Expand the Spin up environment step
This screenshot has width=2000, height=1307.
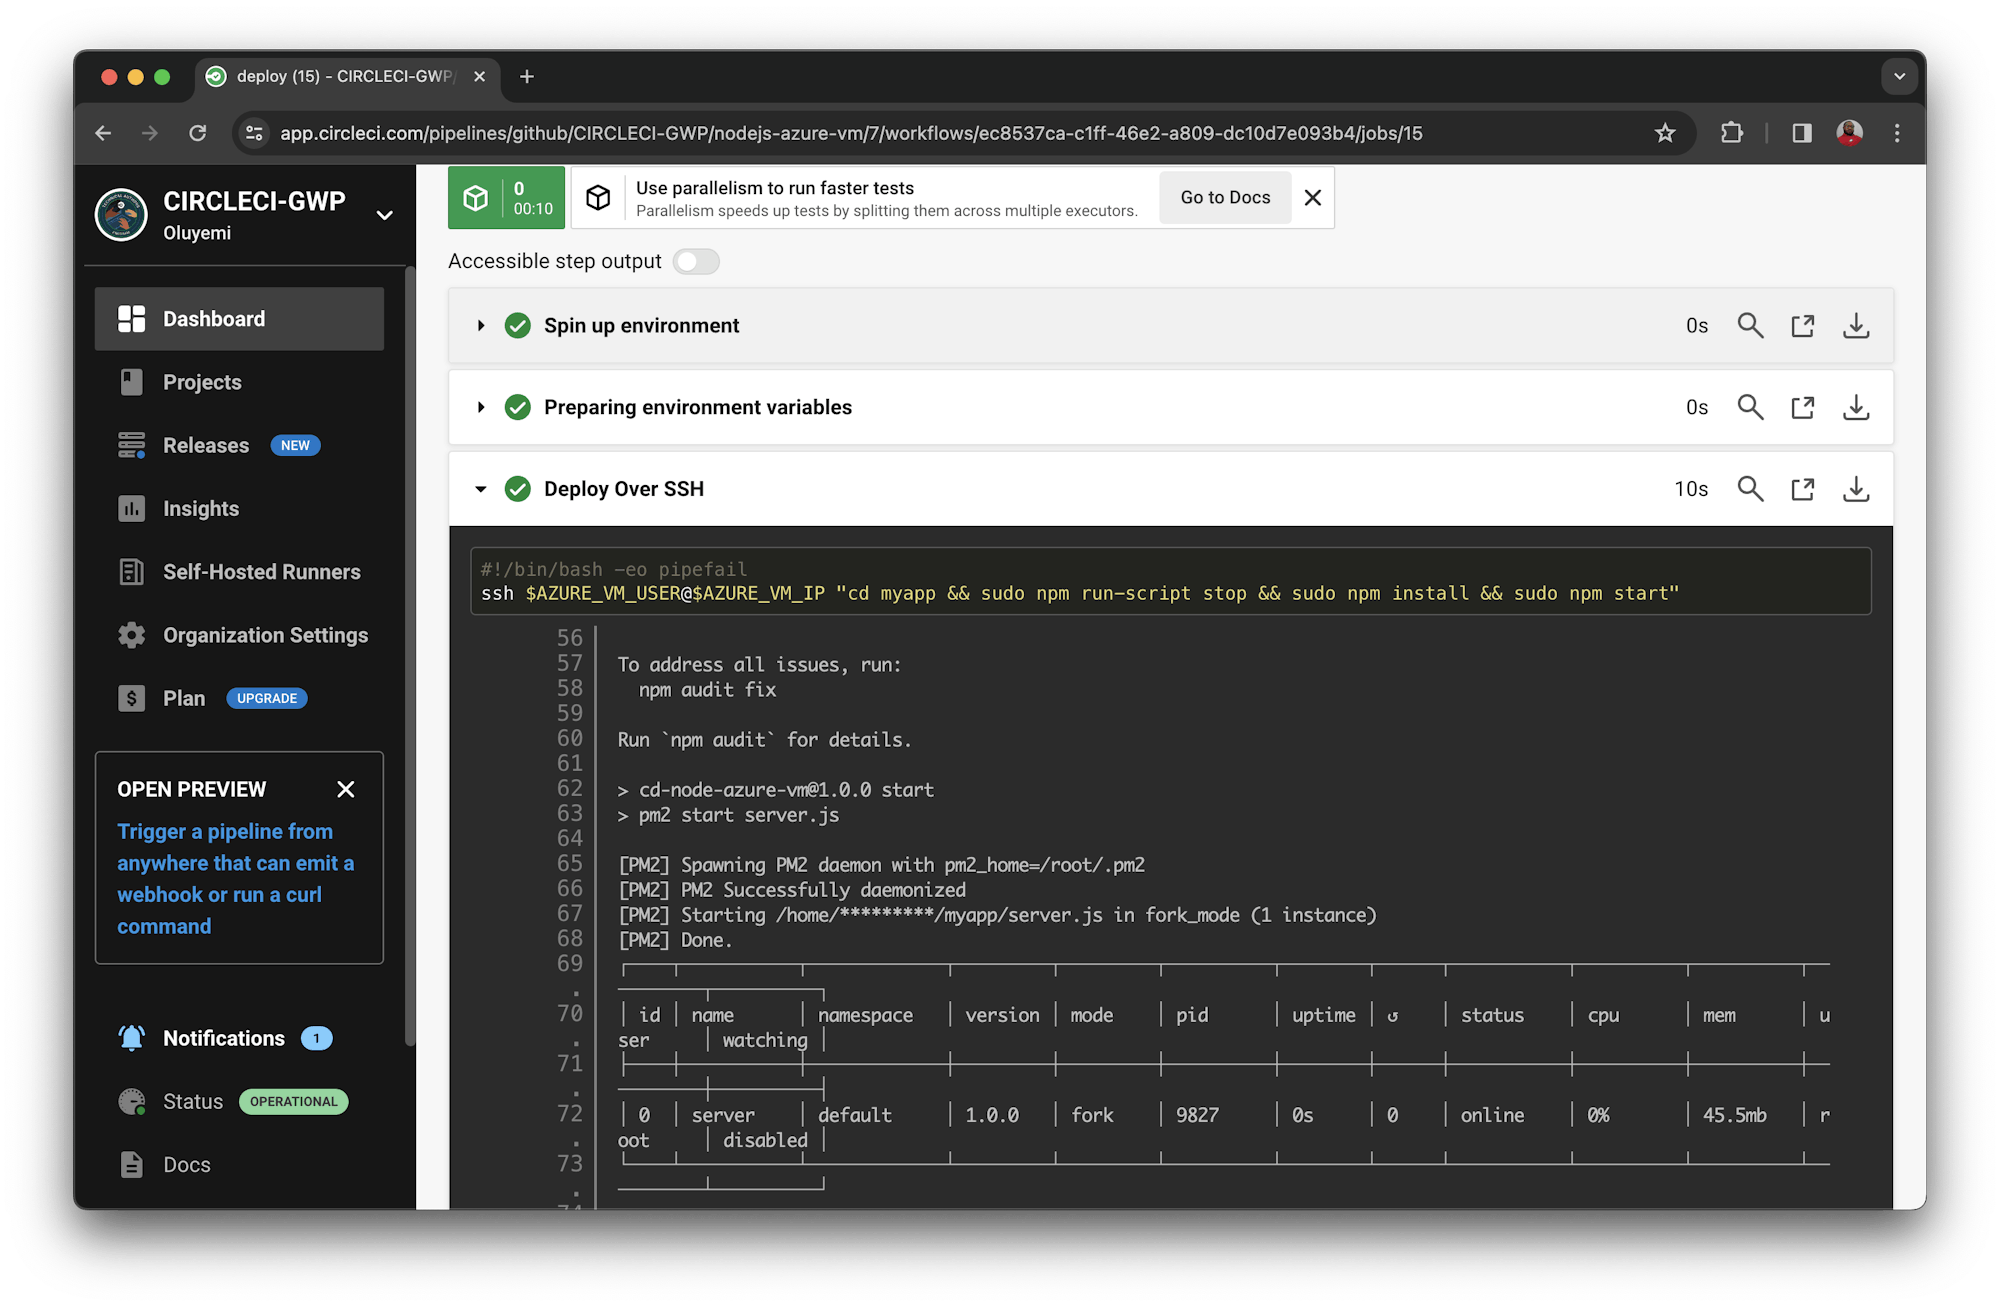[x=481, y=325]
